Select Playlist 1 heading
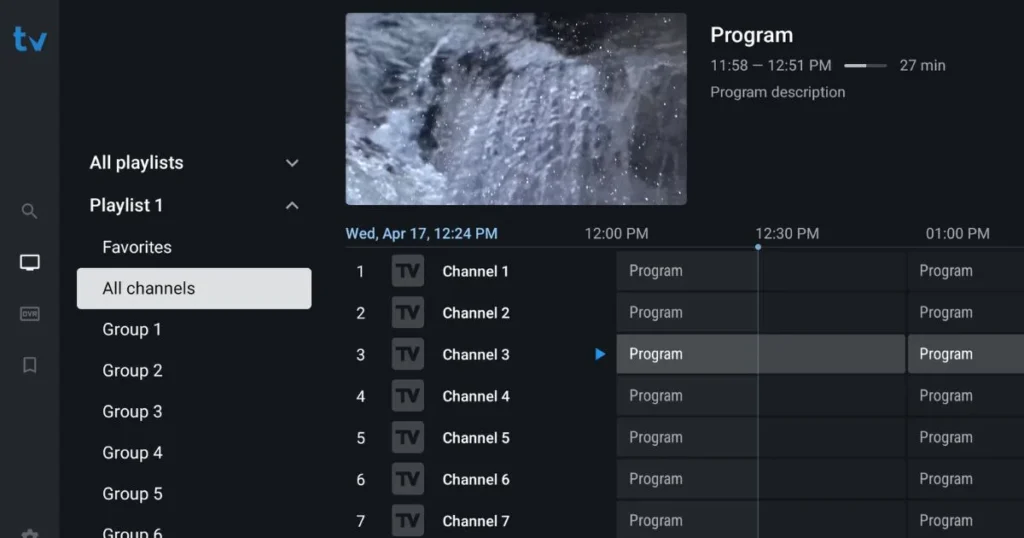1024x538 pixels. coord(126,206)
